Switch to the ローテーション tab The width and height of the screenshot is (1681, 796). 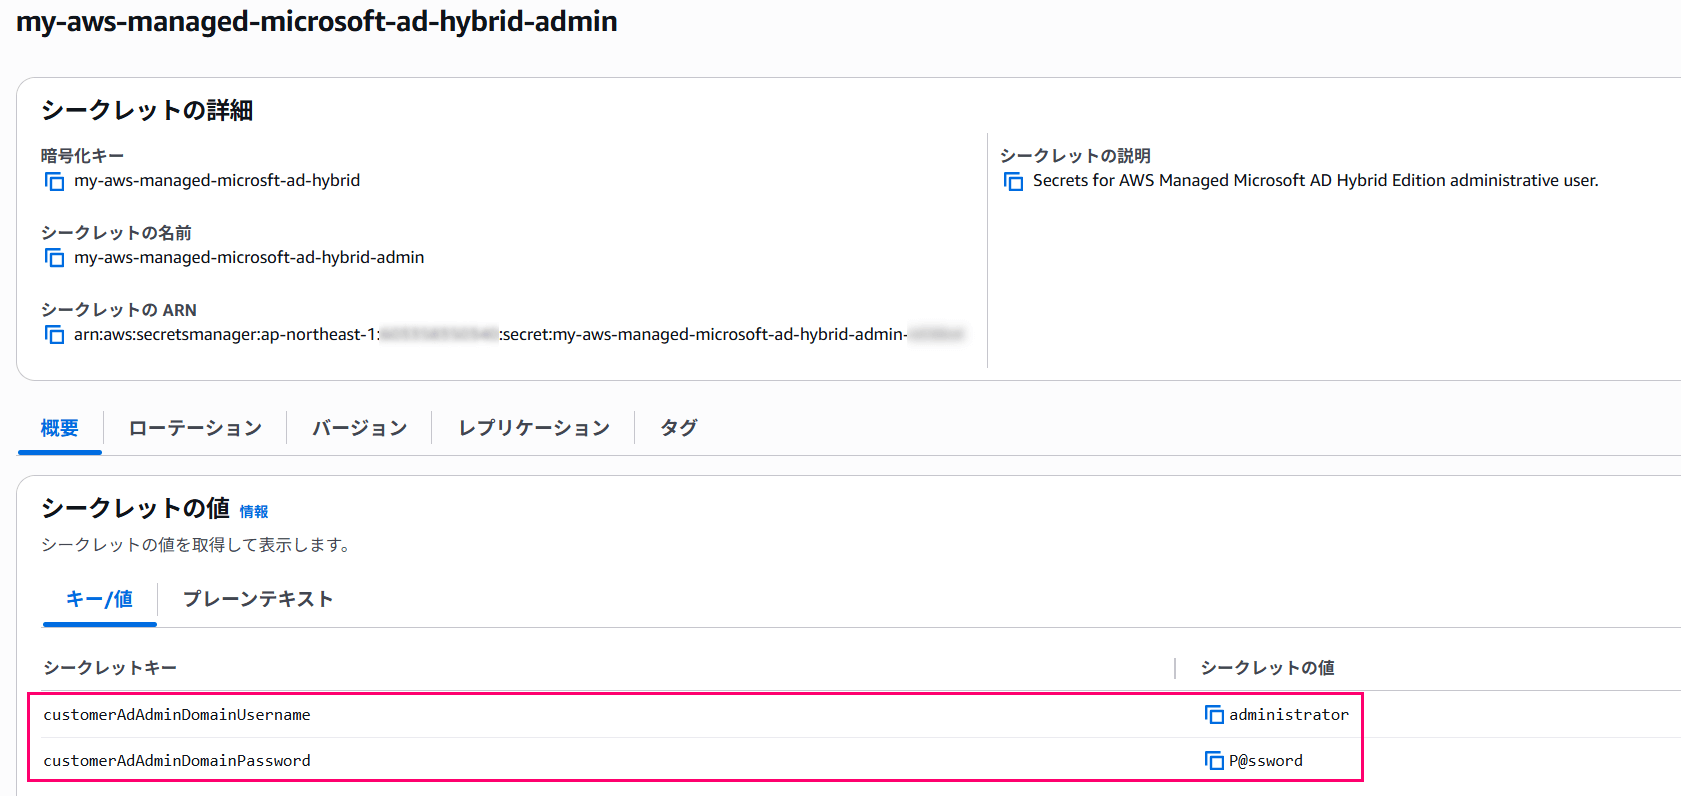[195, 428]
